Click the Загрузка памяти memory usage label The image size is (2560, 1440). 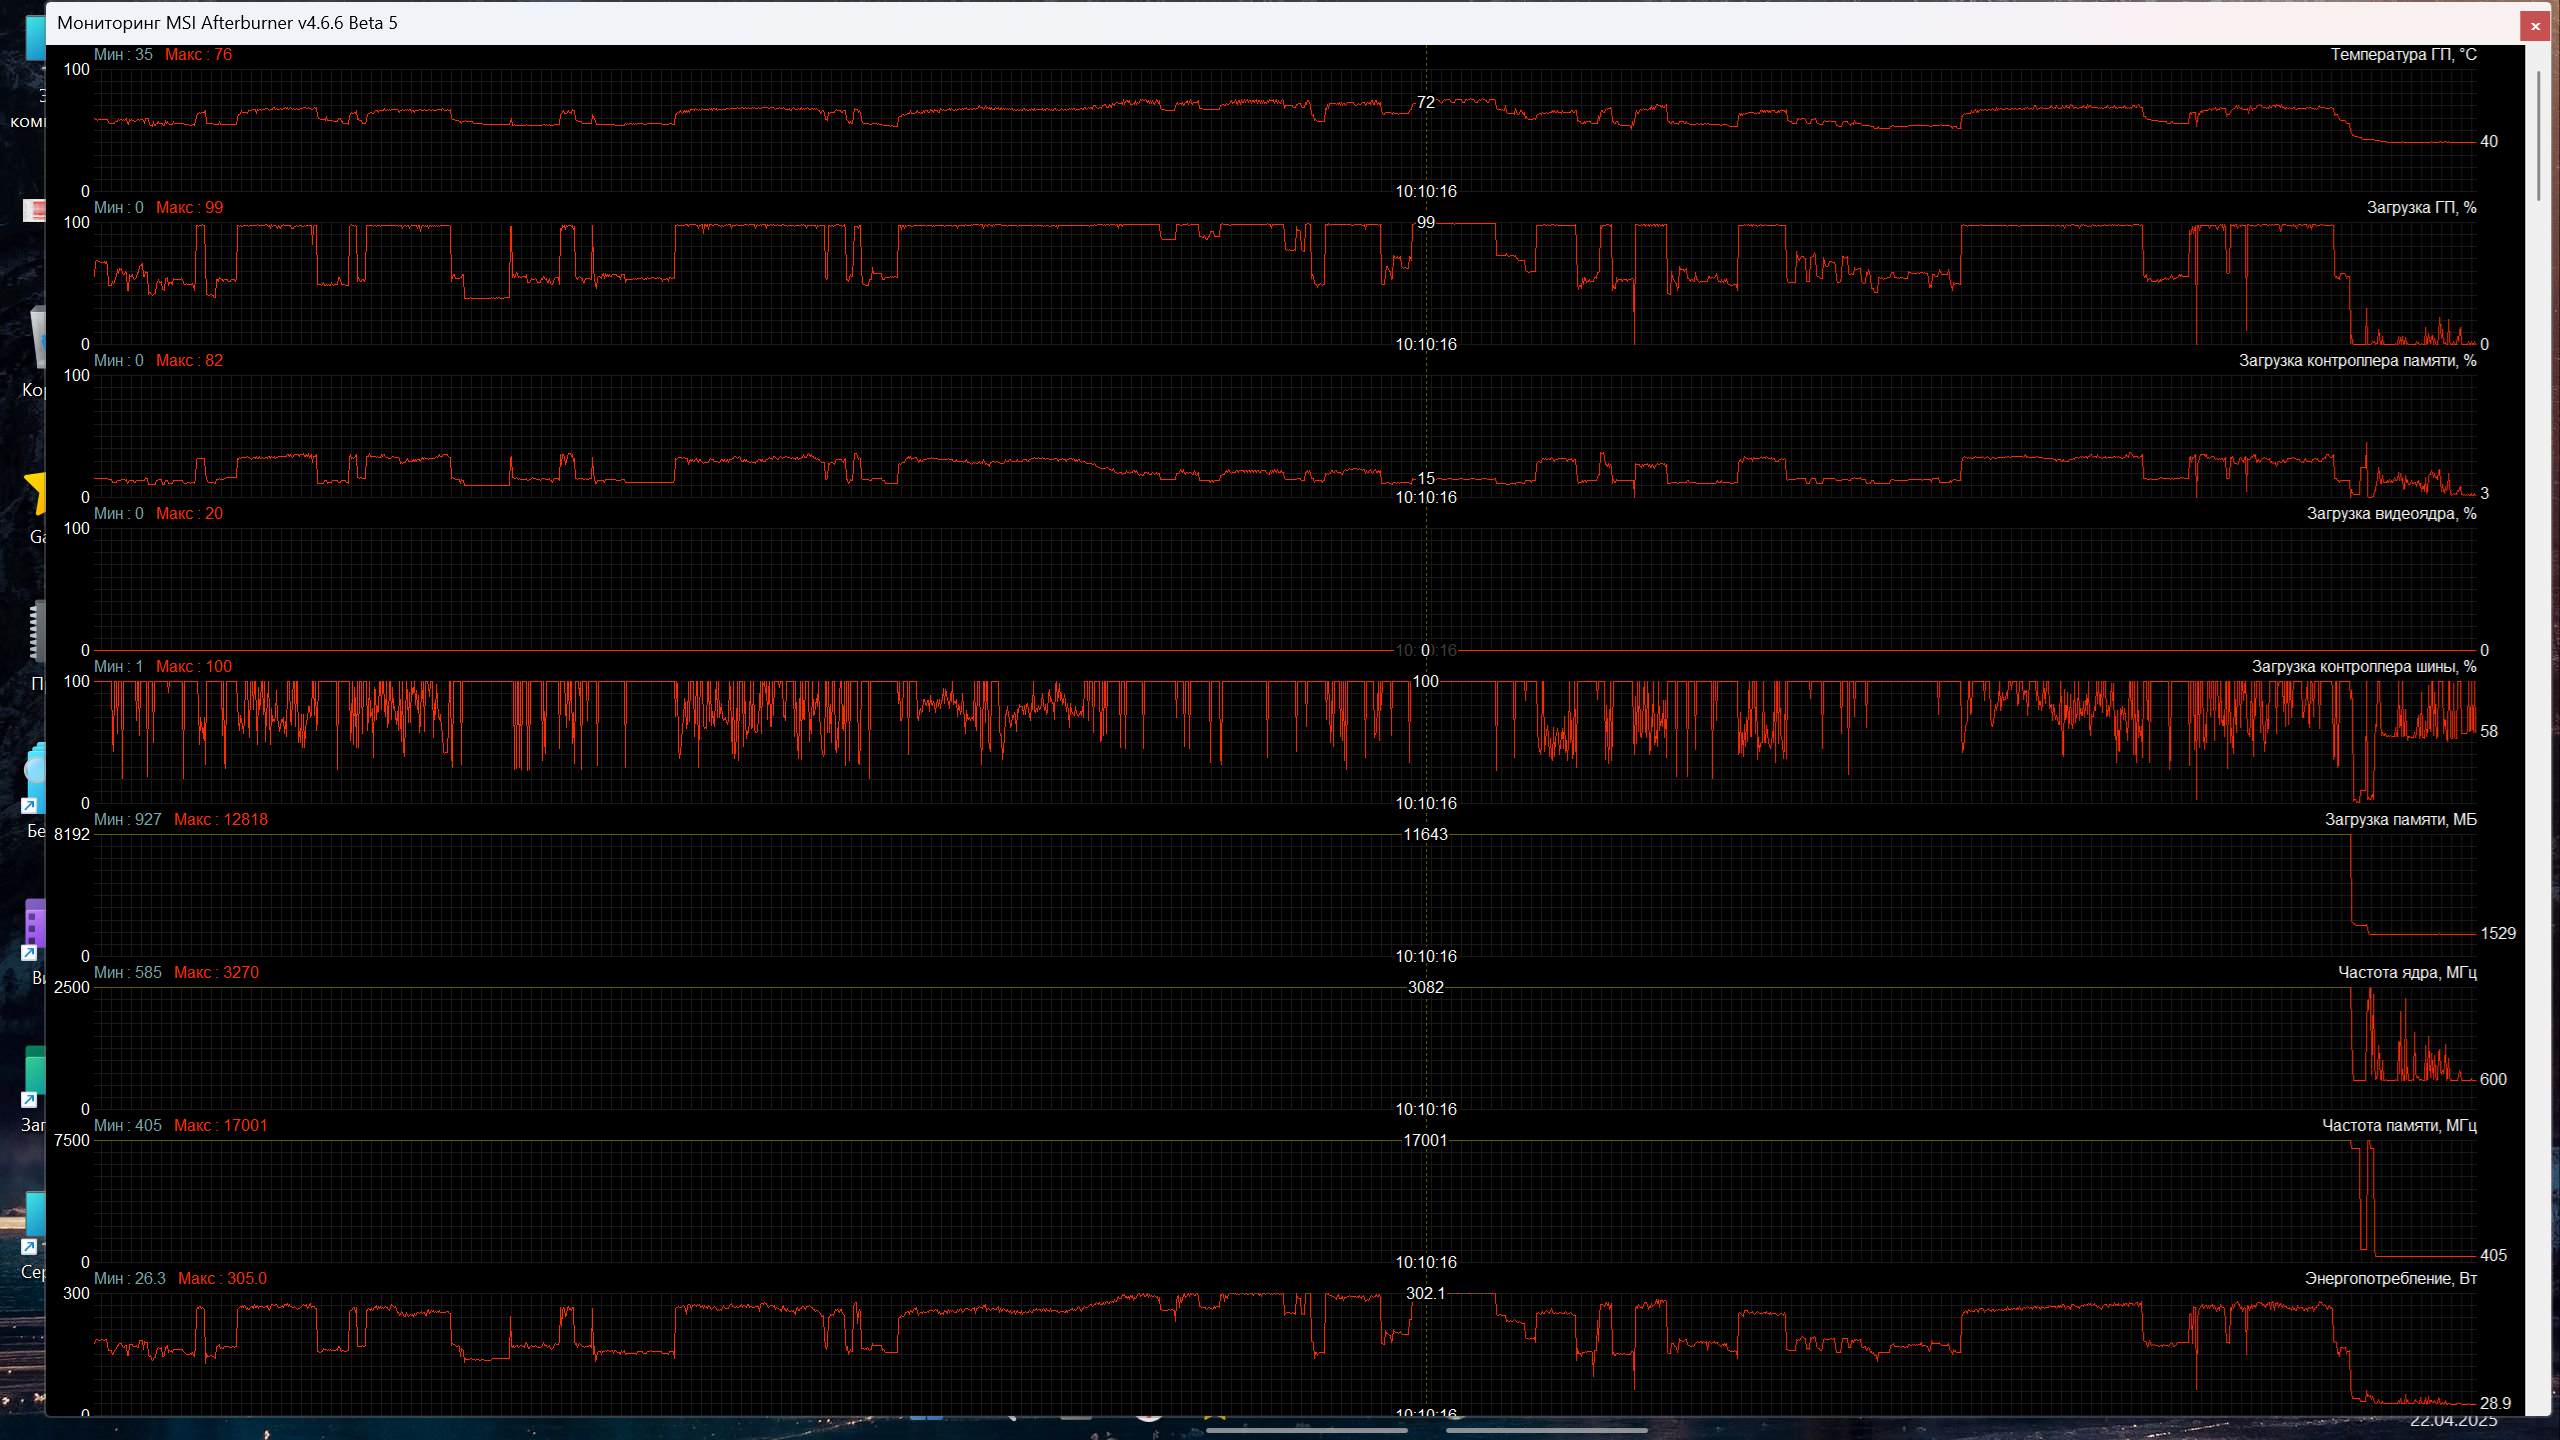(2400, 820)
